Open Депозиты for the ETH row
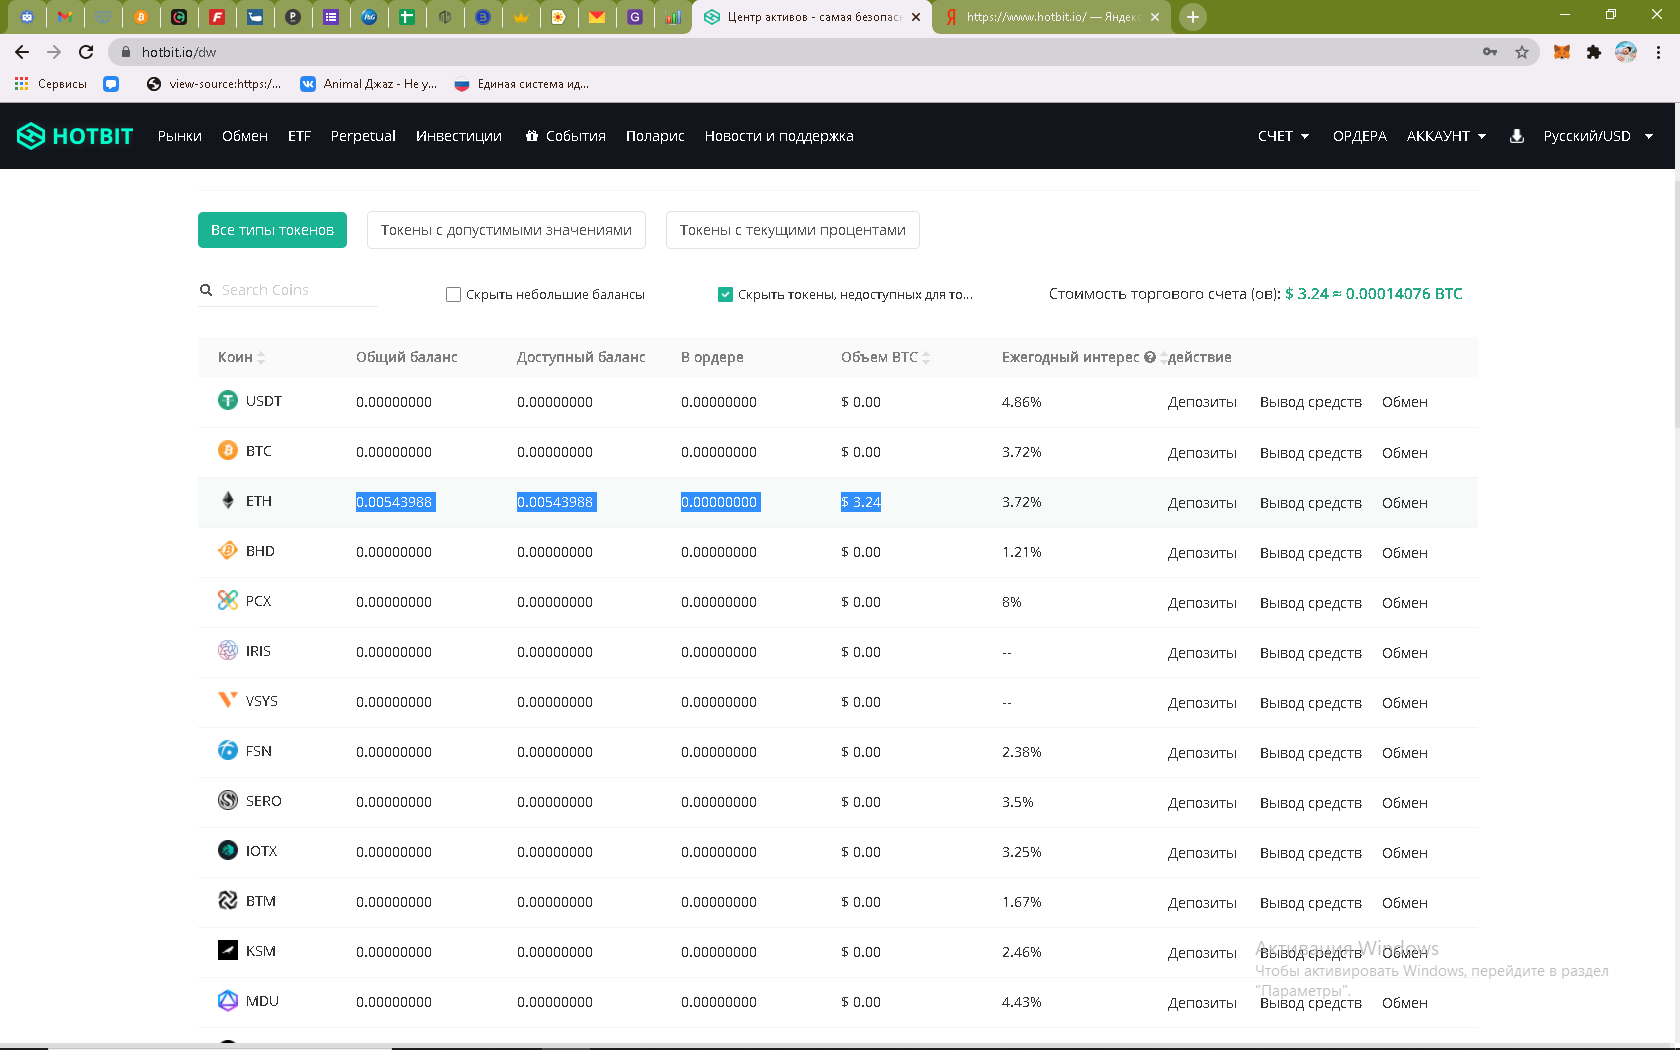 pos(1202,503)
